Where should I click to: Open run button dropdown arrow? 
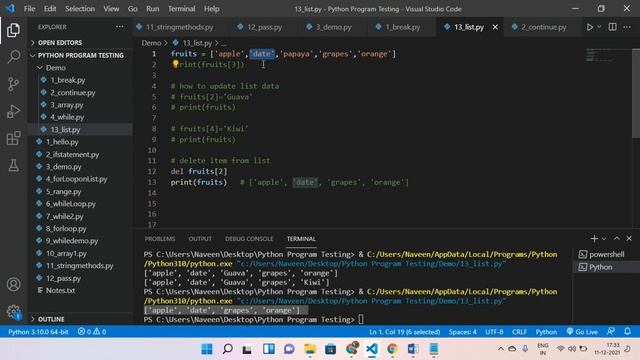coord(599,27)
